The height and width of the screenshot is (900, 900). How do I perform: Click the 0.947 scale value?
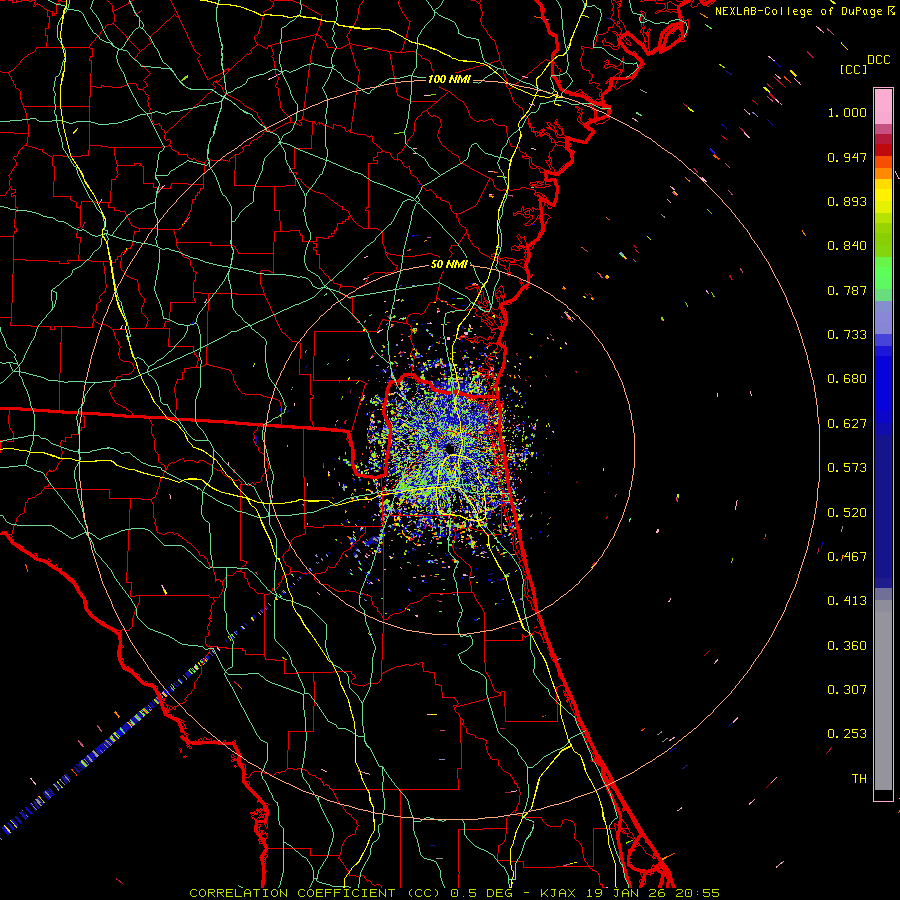pos(847,157)
